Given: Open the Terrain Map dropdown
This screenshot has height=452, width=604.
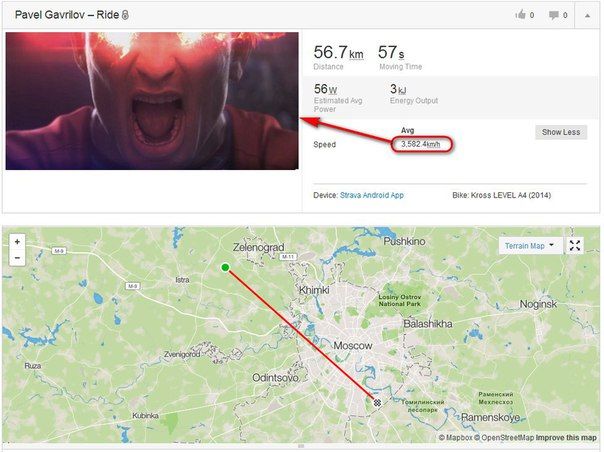Looking at the screenshot, I should [x=529, y=245].
